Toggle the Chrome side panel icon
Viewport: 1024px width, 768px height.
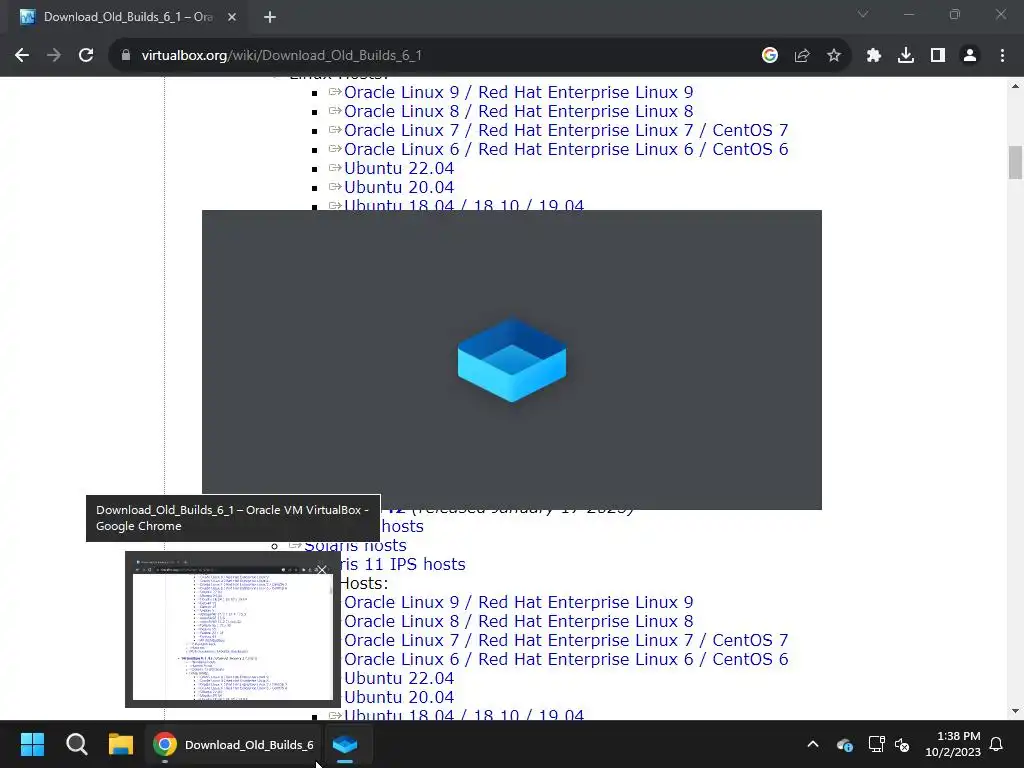[x=938, y=56]
